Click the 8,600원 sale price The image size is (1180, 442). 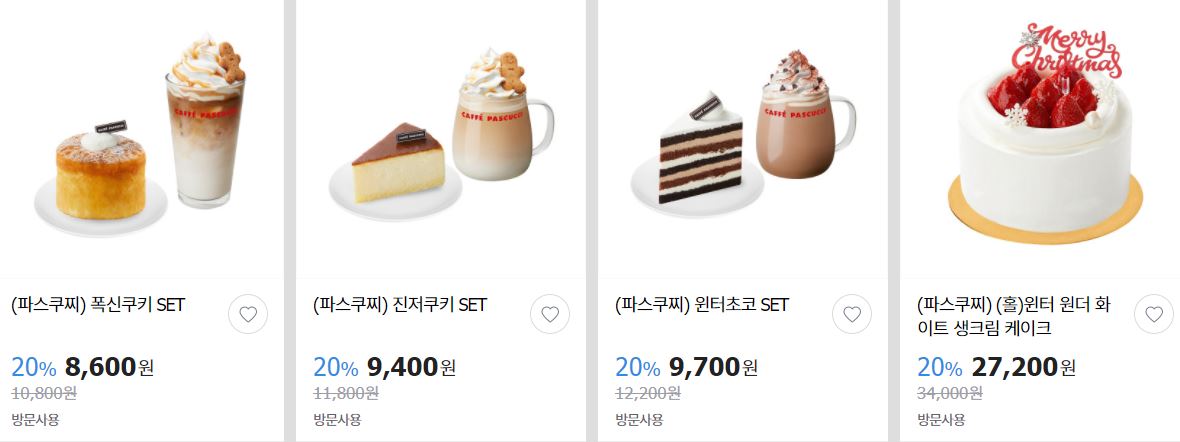pos(109,367)
